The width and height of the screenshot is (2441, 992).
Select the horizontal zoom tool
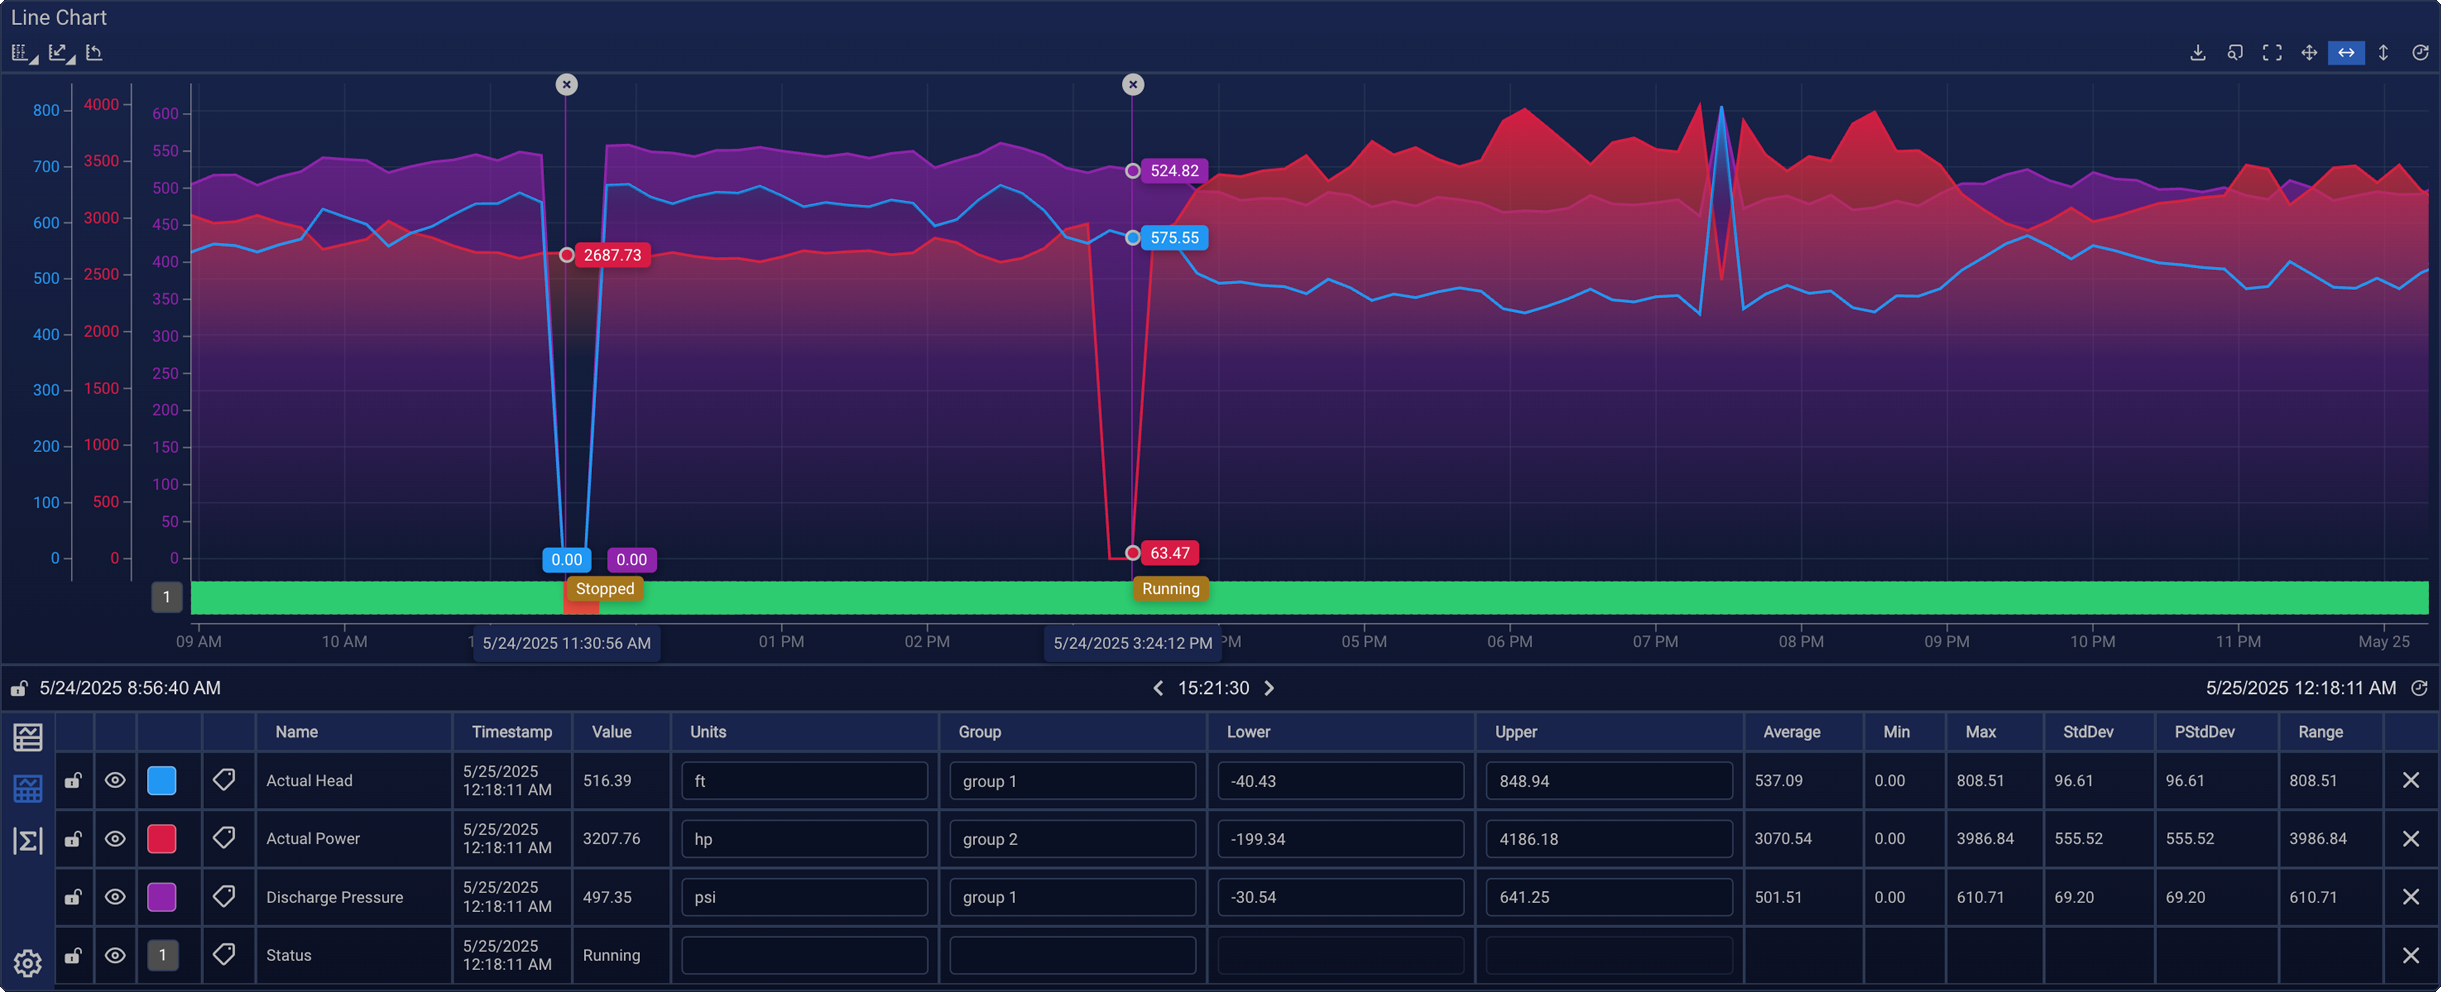[2346, 53]
